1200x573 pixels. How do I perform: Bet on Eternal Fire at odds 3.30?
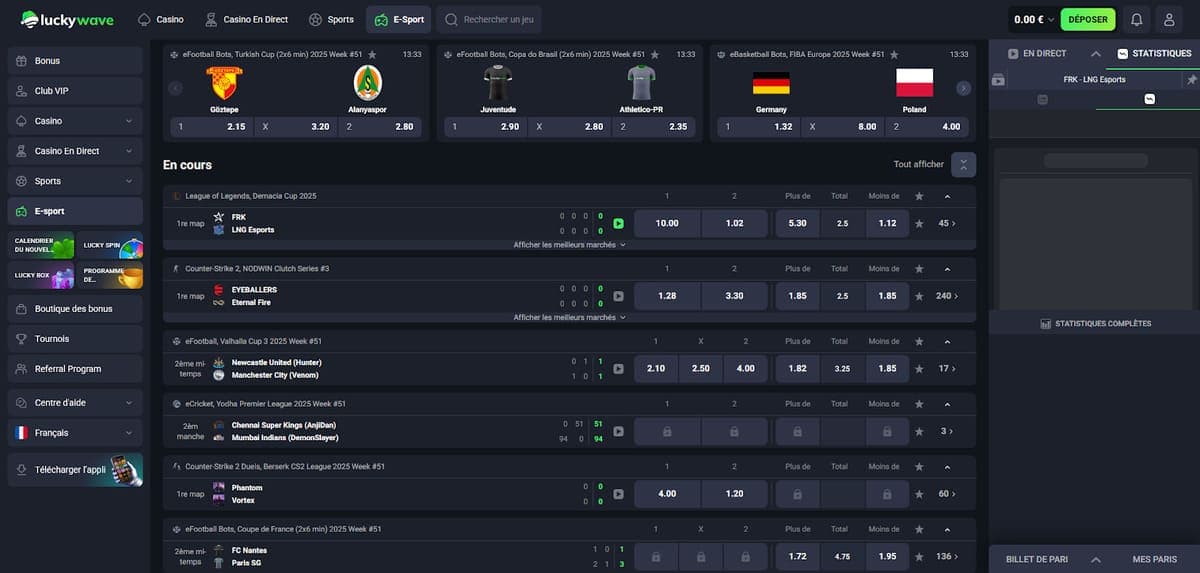734,296
